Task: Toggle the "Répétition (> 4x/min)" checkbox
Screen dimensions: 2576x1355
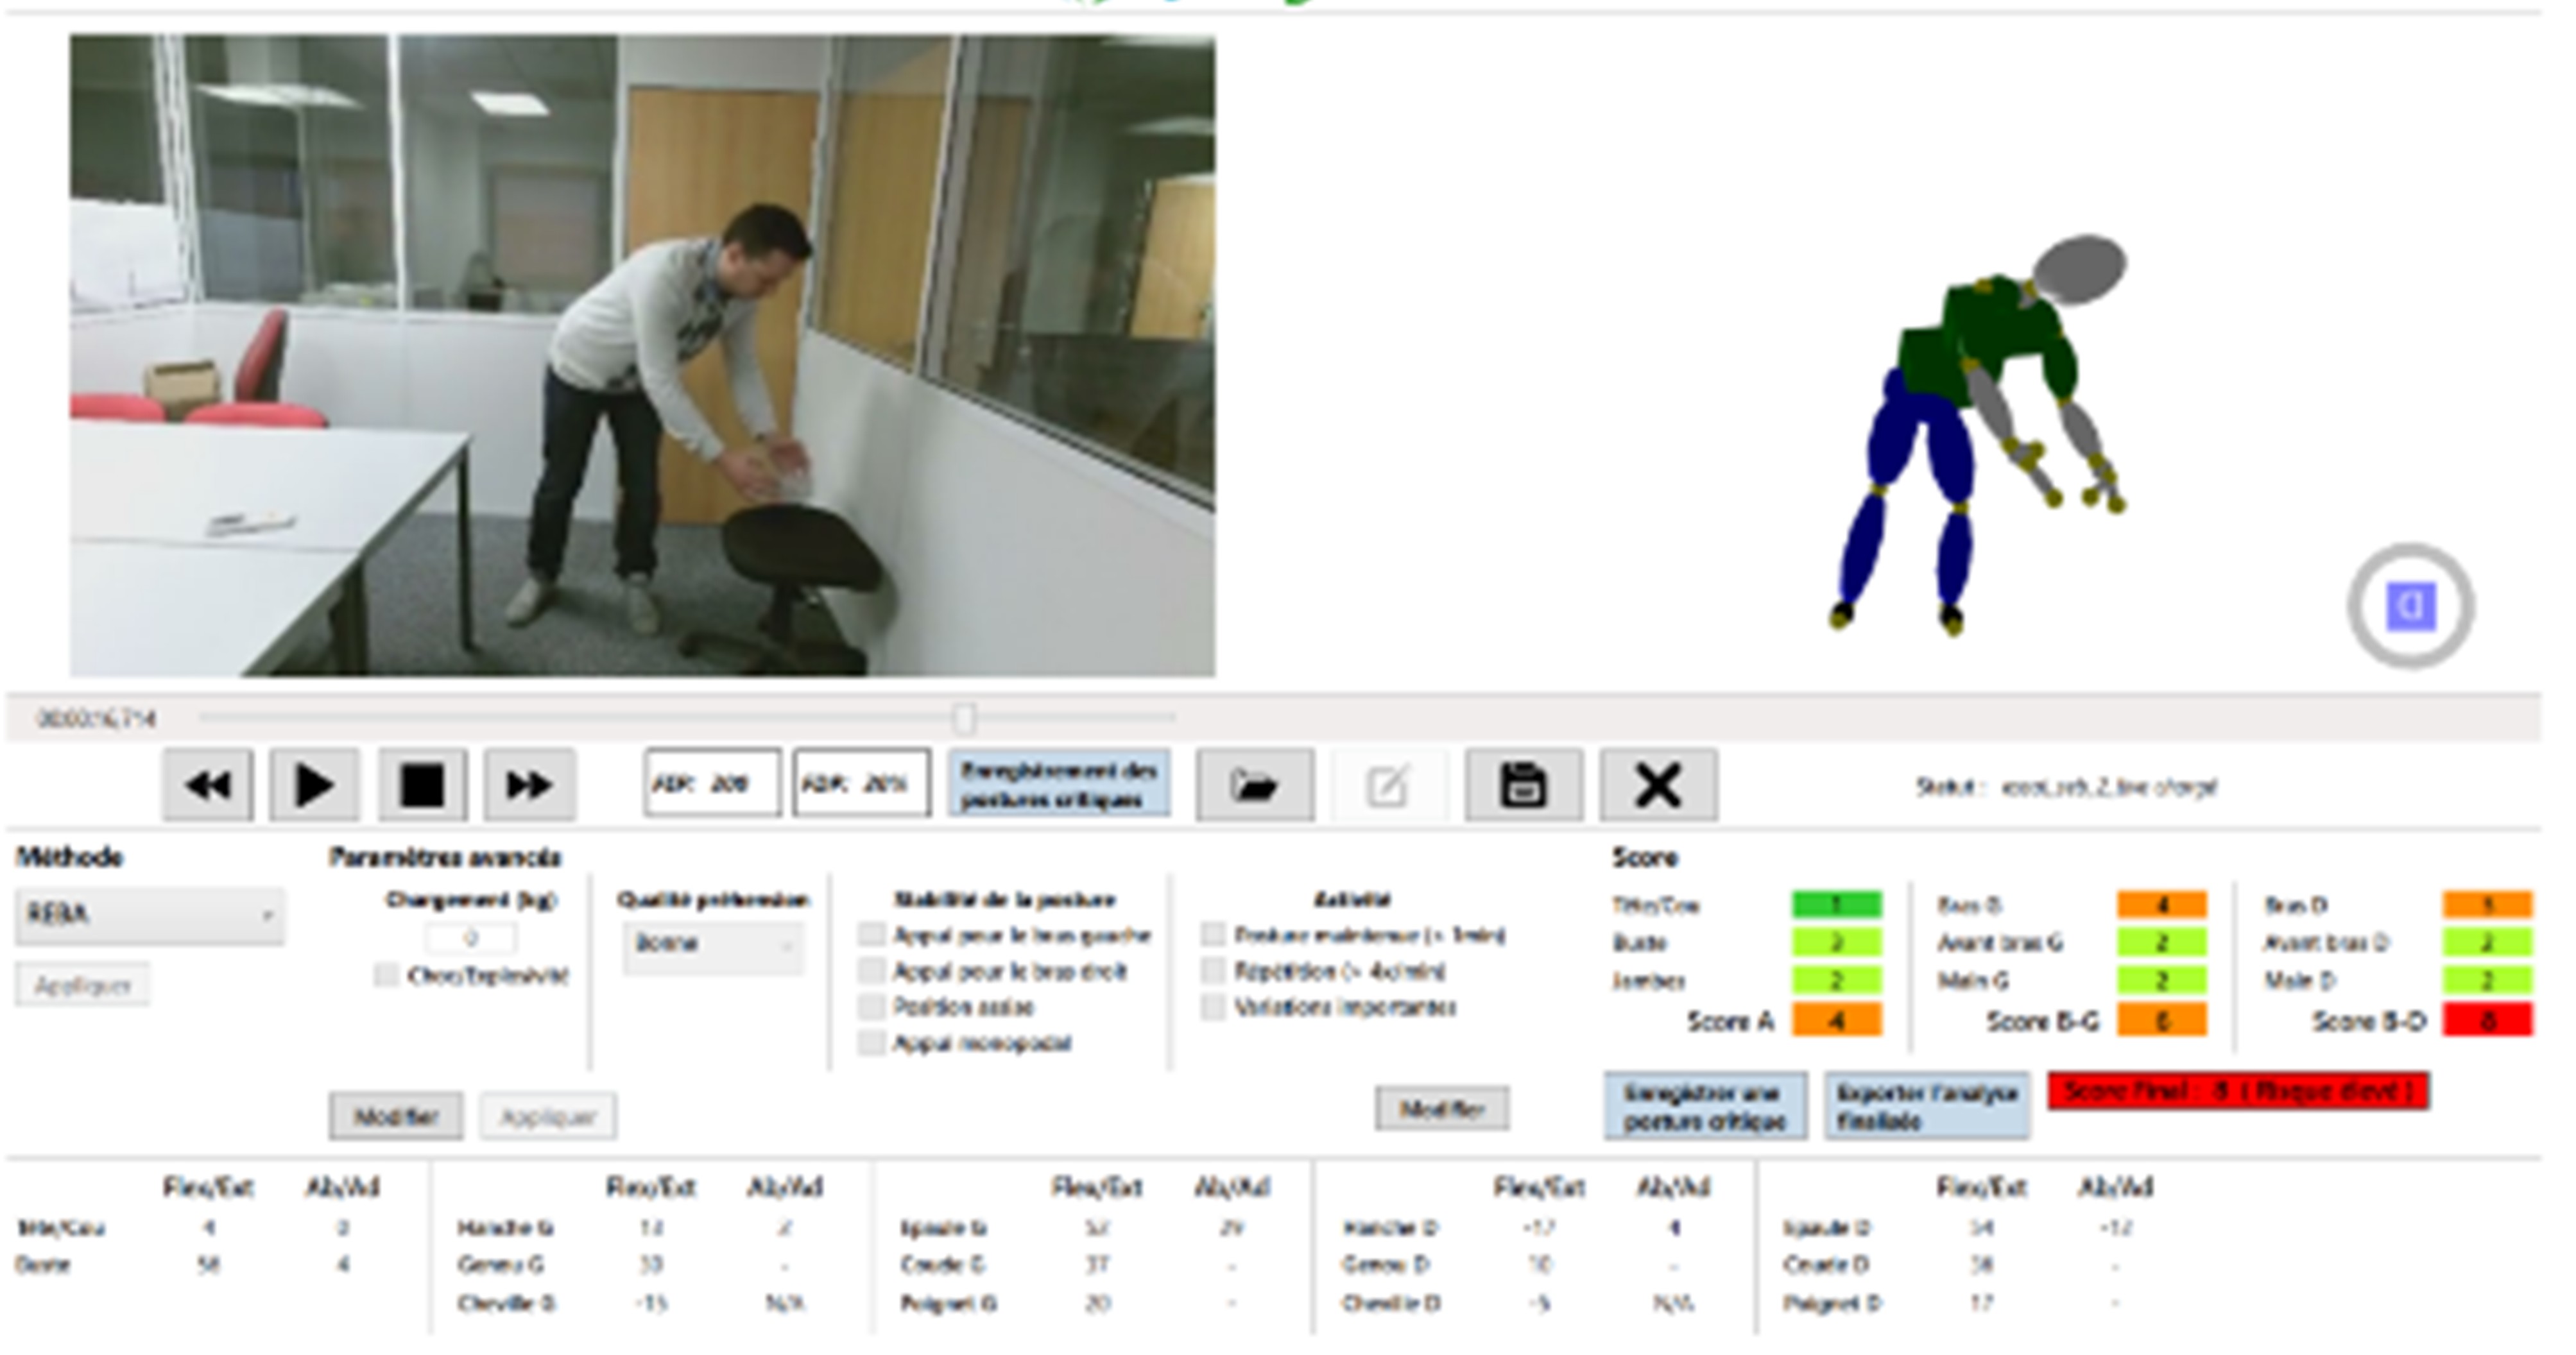Action: (1213, 971)
